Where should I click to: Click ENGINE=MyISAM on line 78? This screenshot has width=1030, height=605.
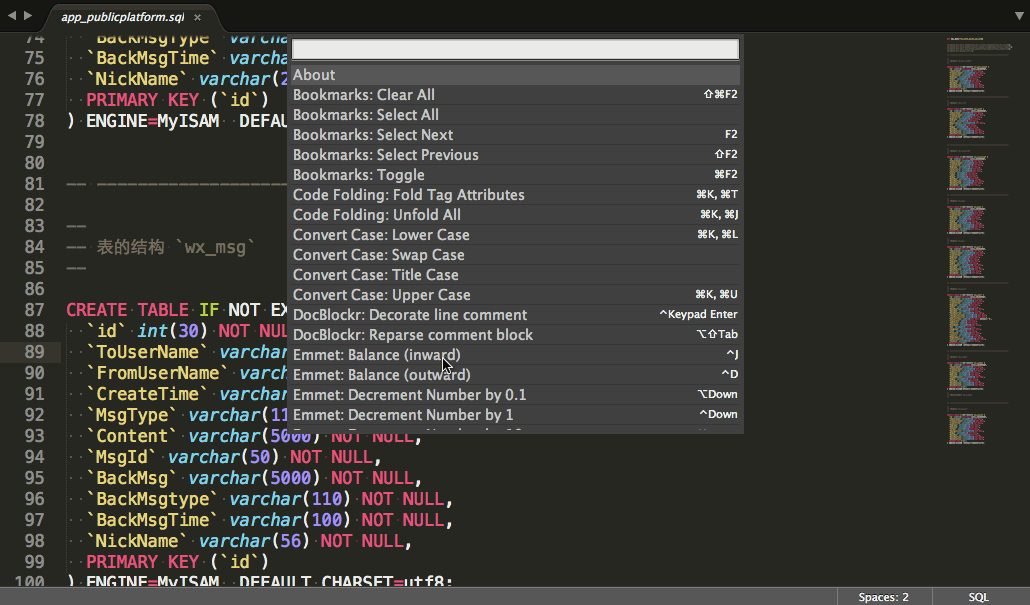(x=152, y=121)
